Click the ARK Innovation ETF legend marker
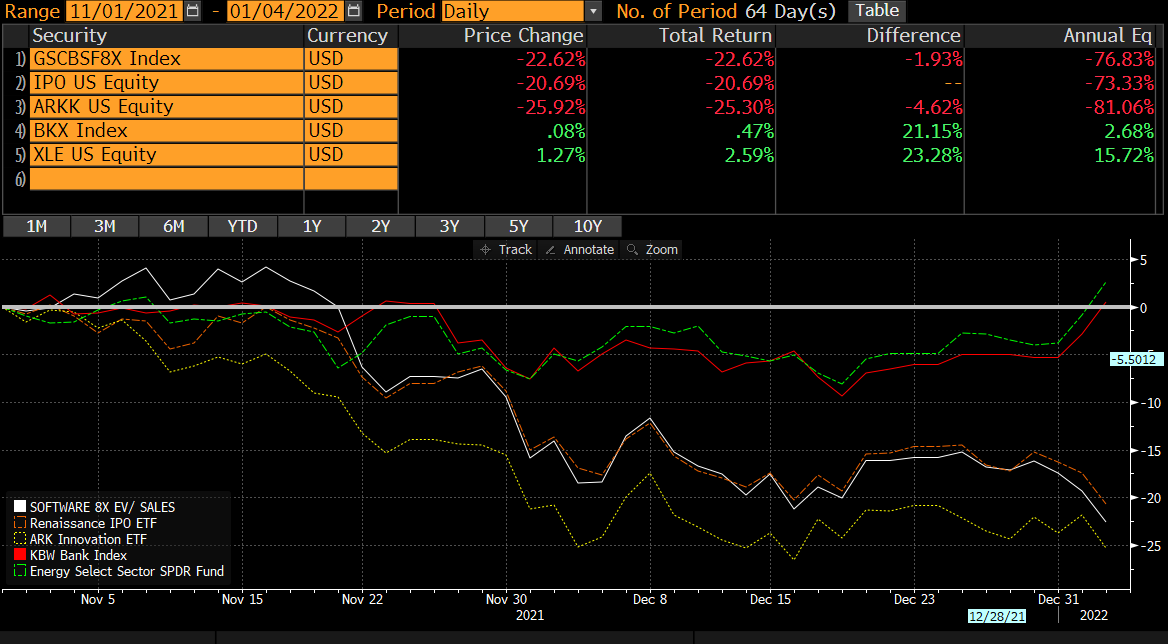Screen dimensions: 1168x644 pos(19,539)
